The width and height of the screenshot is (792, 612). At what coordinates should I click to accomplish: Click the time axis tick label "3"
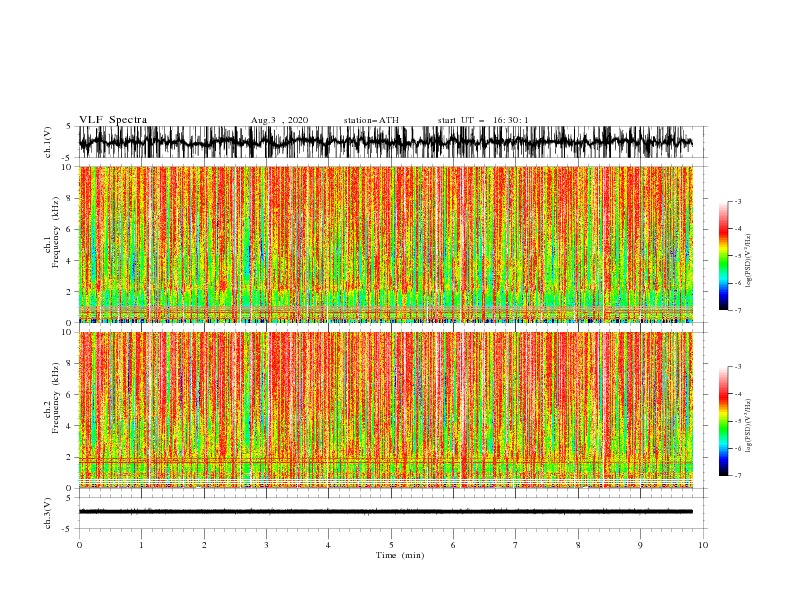click(x=266, y=545)
